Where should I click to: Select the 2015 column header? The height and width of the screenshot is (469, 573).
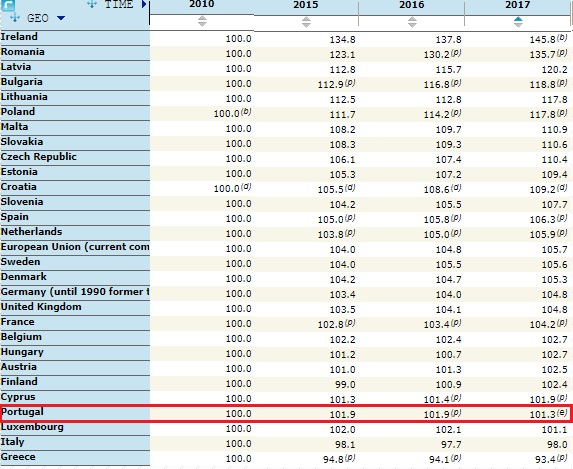[x=306, y=5]
